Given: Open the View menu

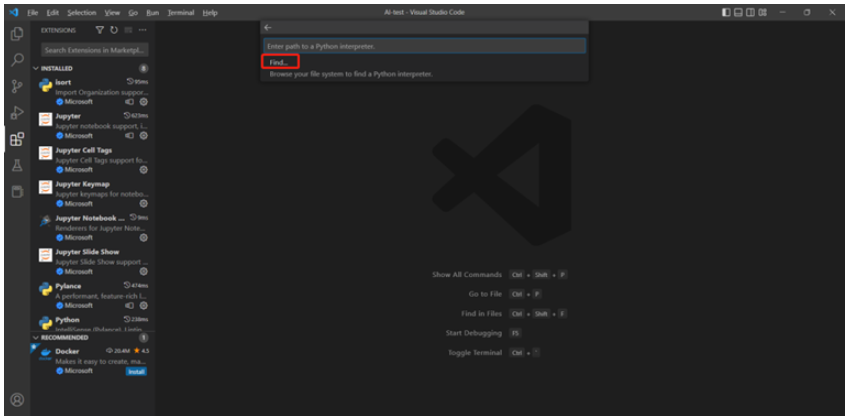Looking at the screenshot, I should [x=112, y=12].
